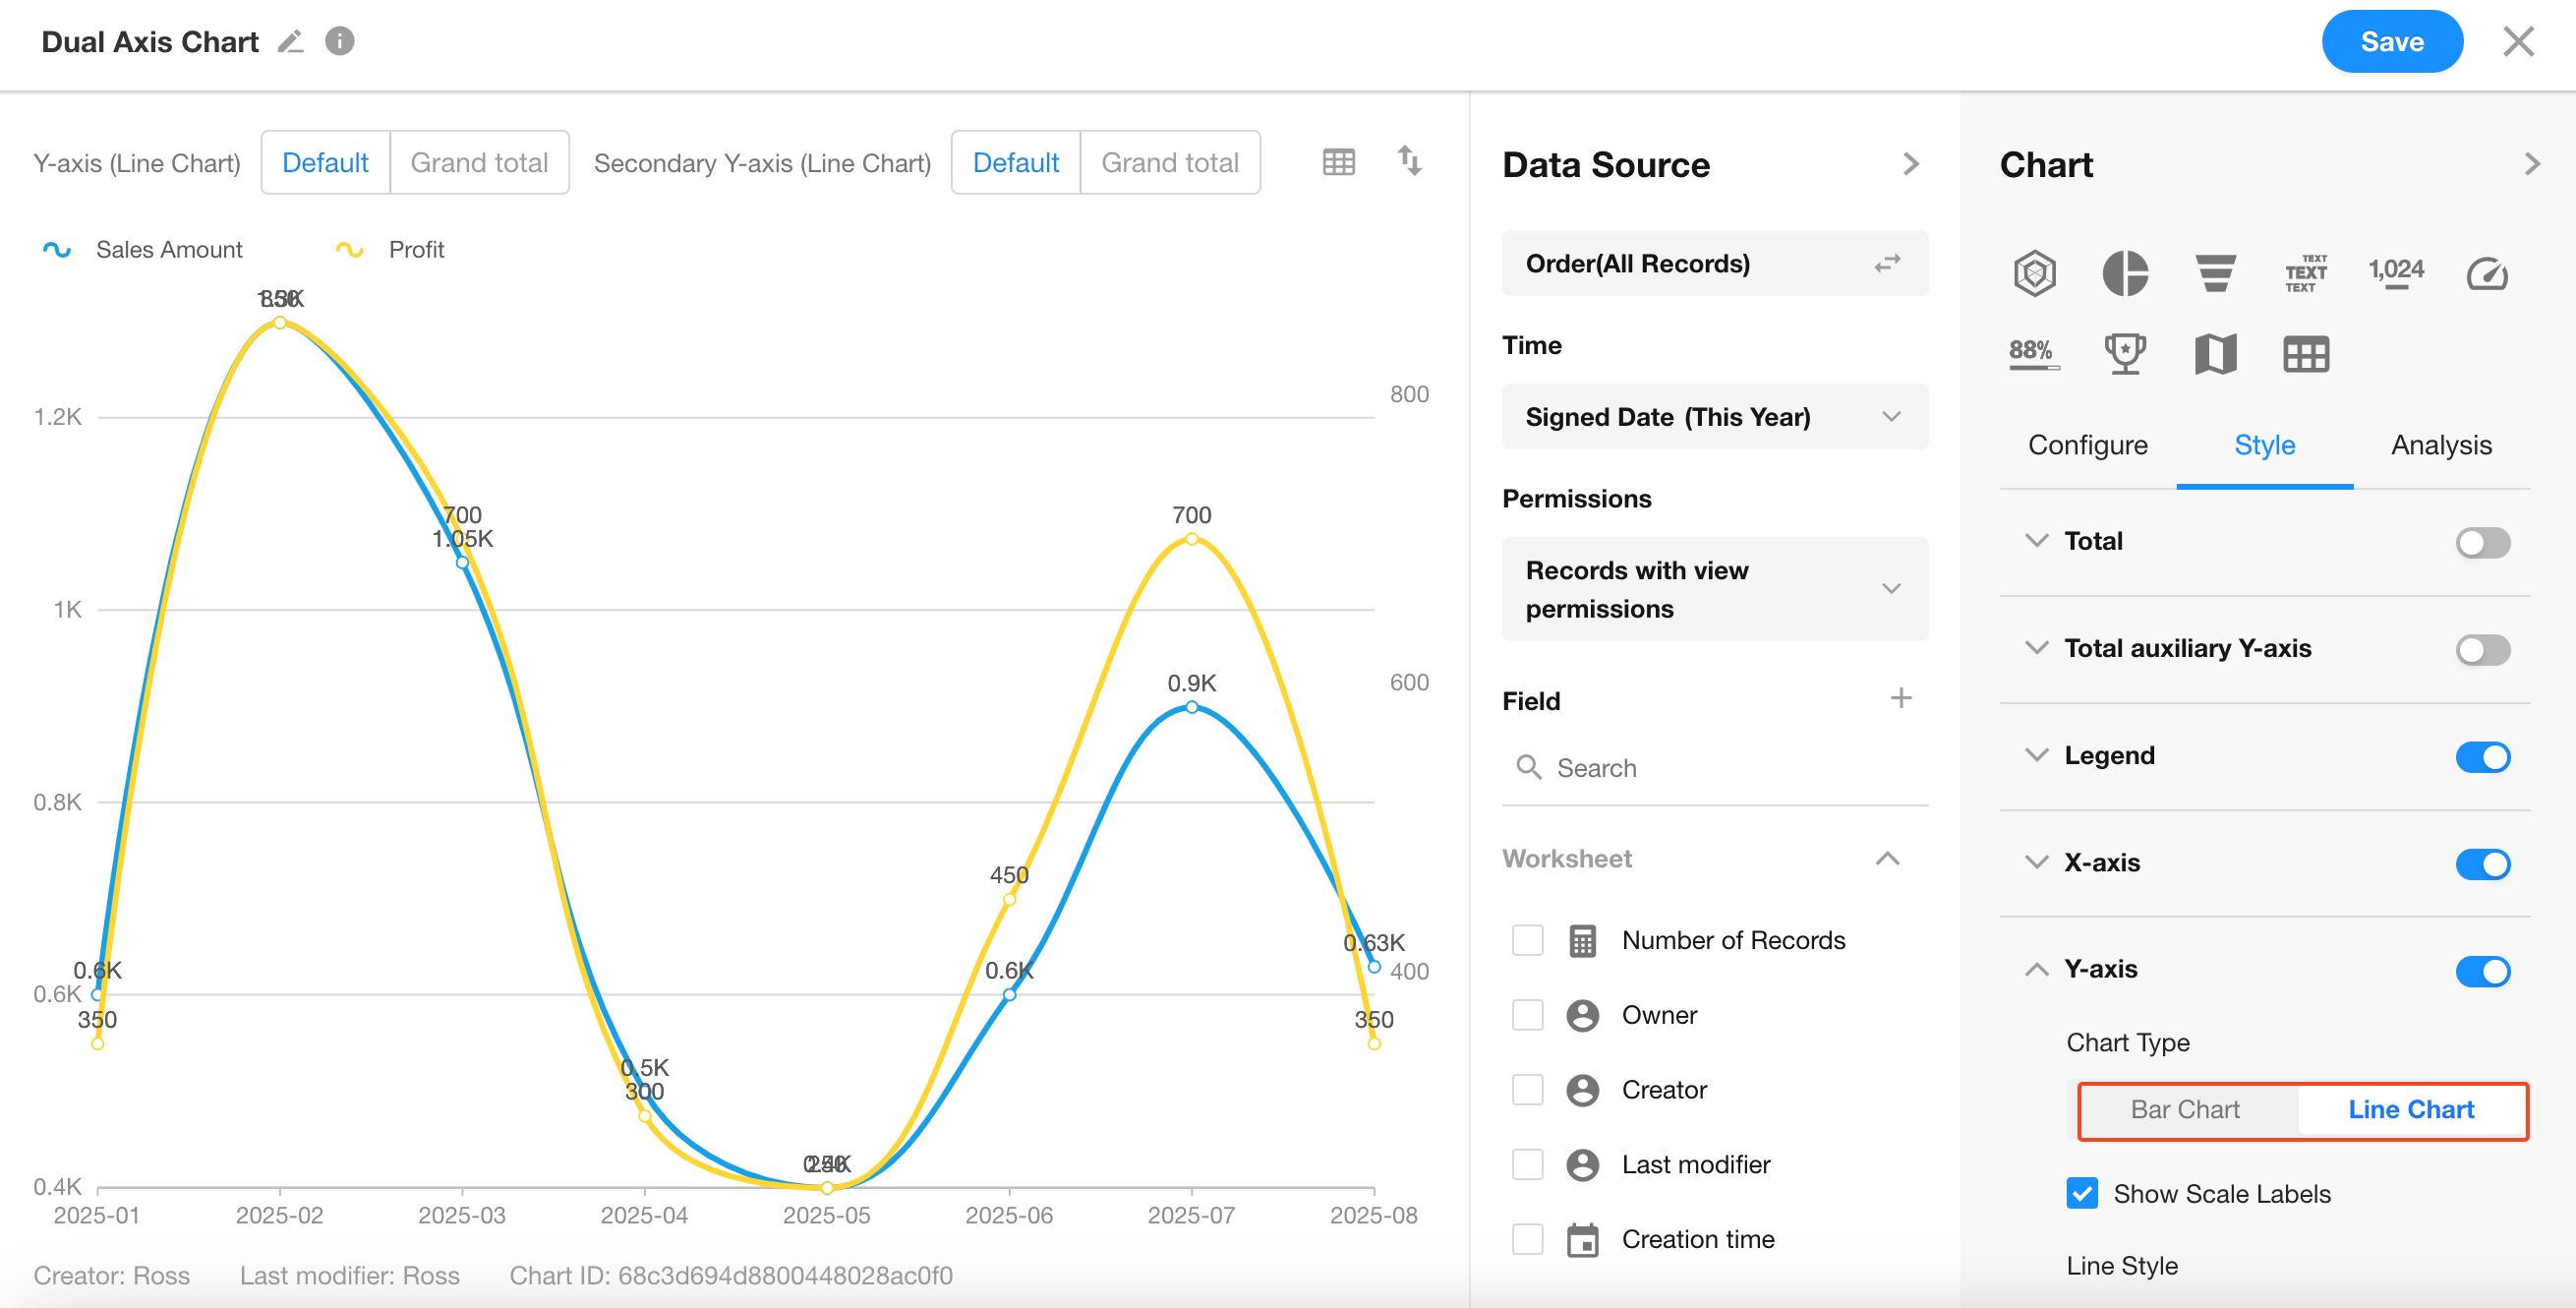Screen dimensions: 2576x1308
Task: Turn off the Legend toggle
Action: (2482, 757)
